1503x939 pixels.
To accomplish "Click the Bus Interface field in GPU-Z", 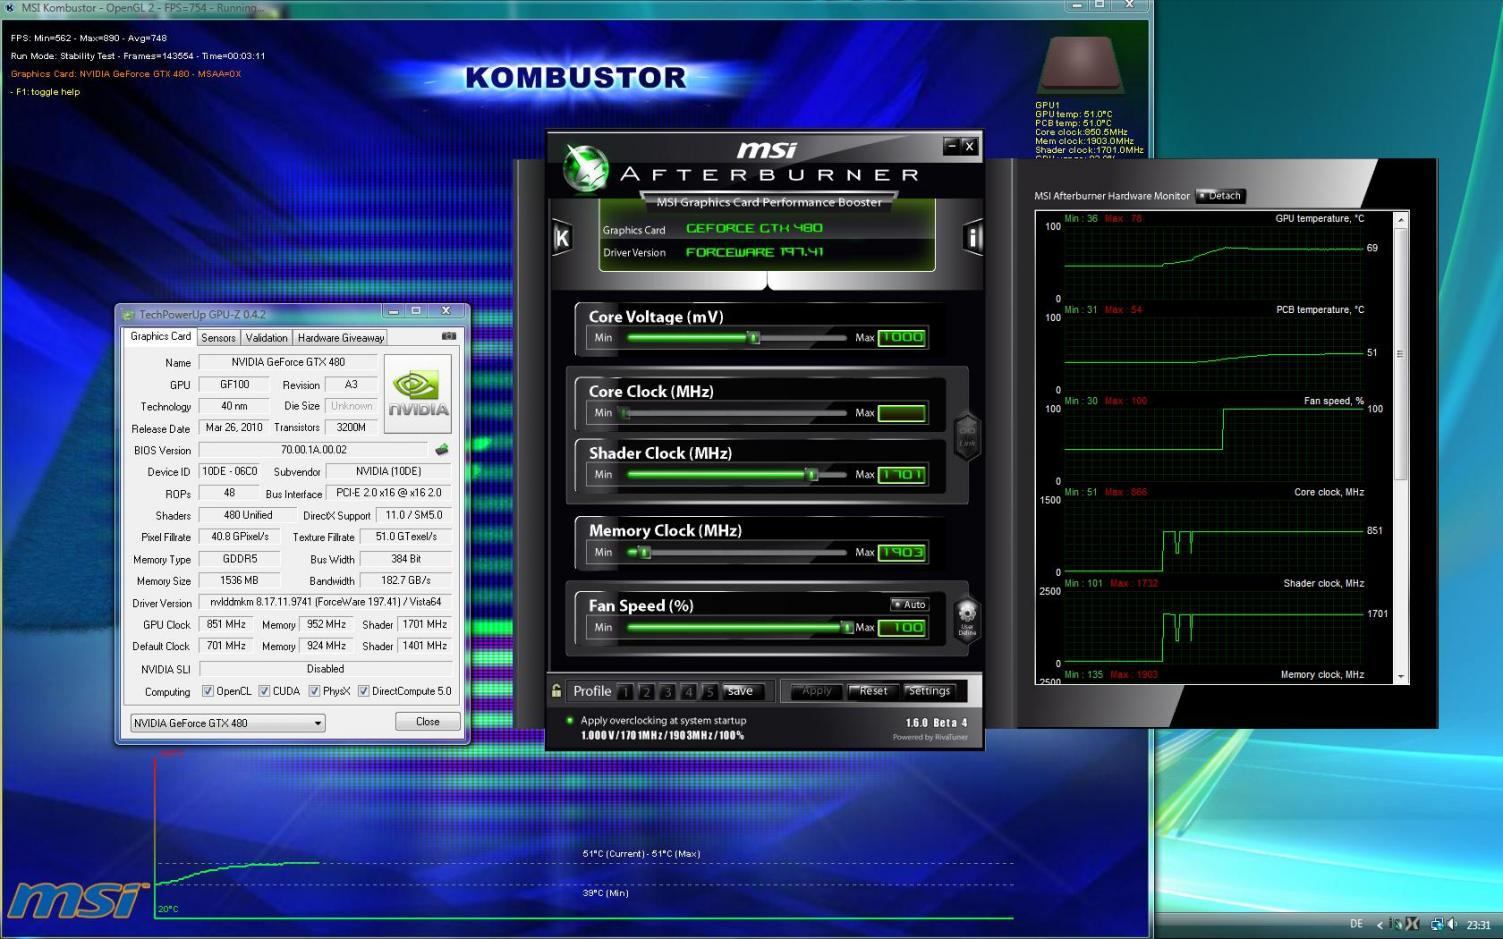I will point(388,493).
